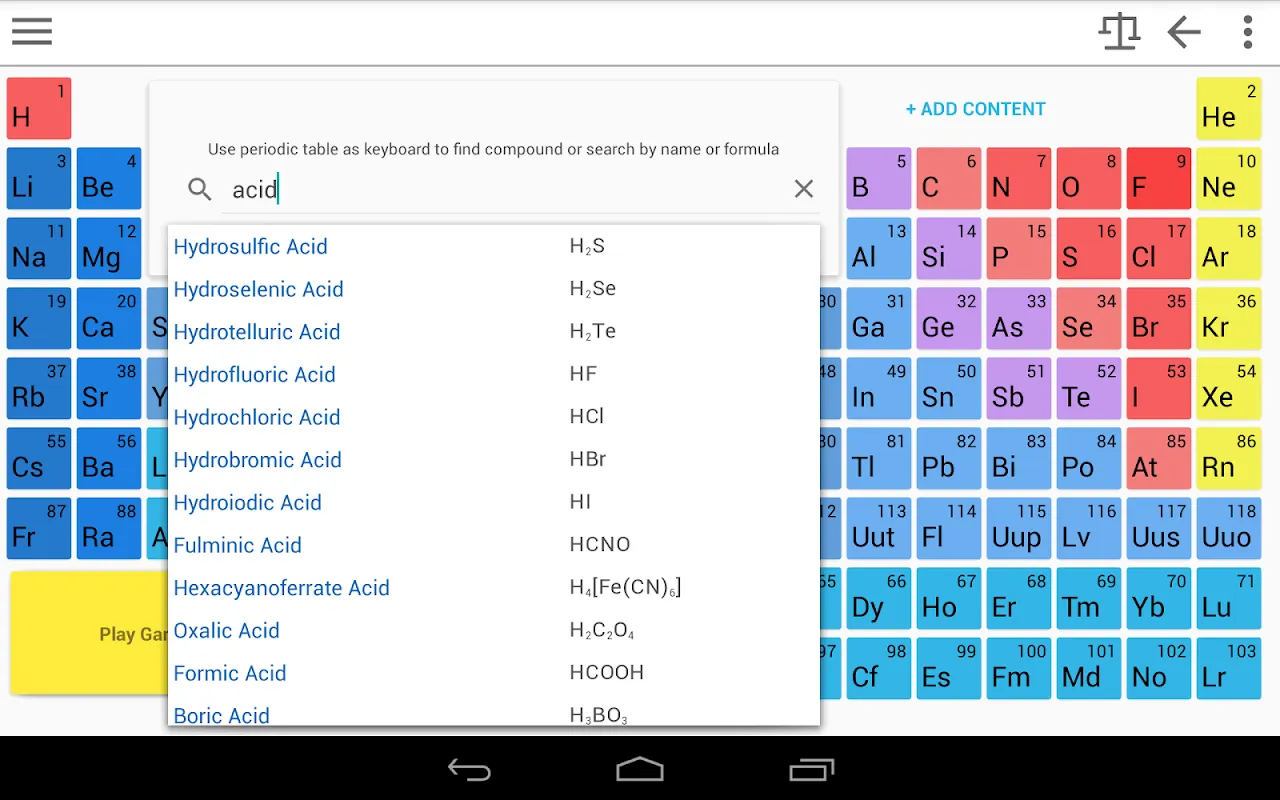Tap the yellow Helium element tile
Image resolution: width=1280 pixels, height=800 pixels.
1228,109
